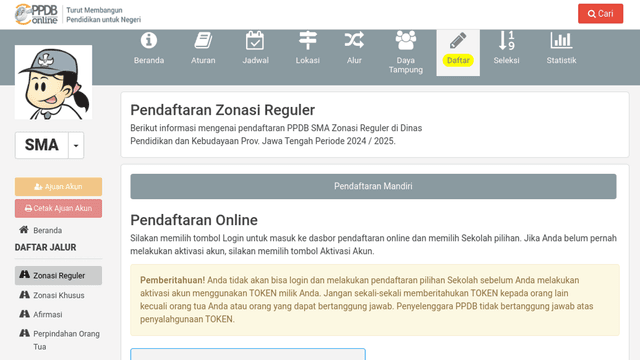Select Afirmasi in the jalur list

(x=48, y=314)
